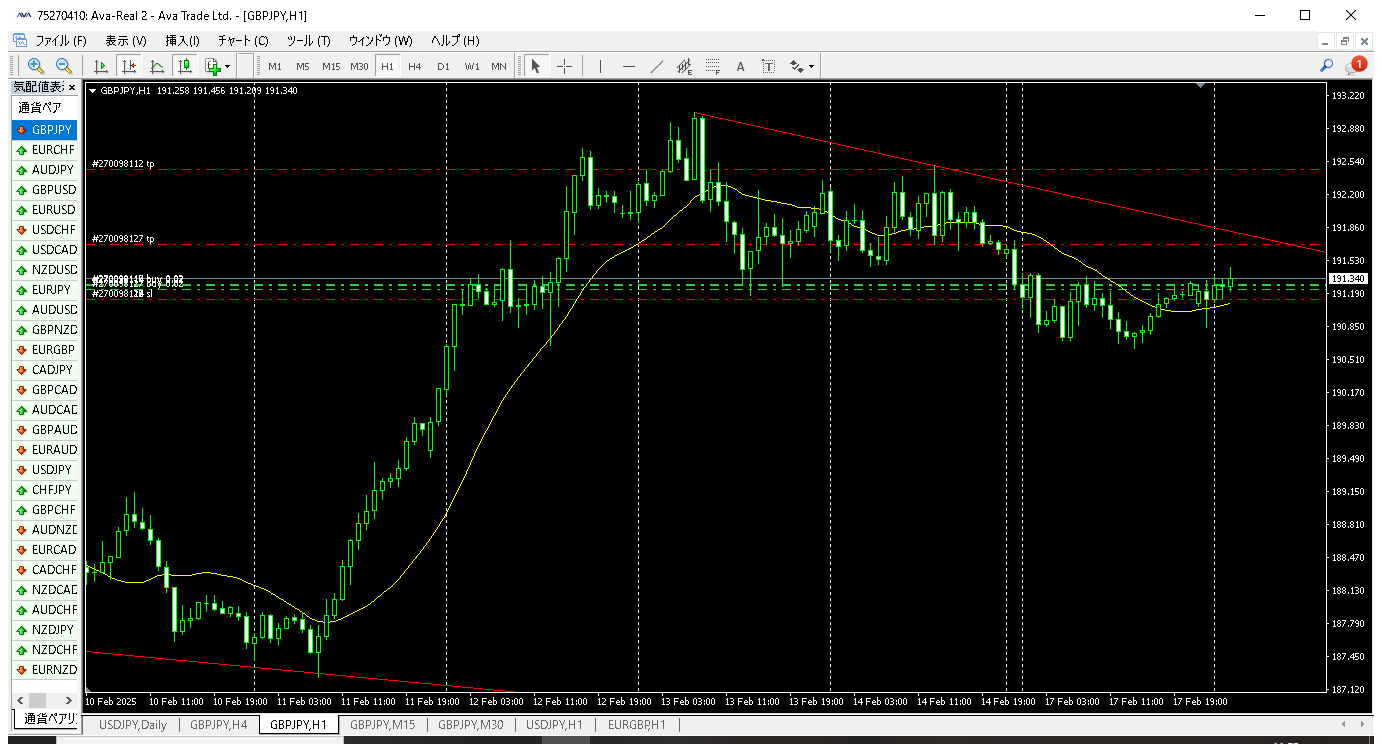Open the ウィンドウ (W) menu

[380, 41]
